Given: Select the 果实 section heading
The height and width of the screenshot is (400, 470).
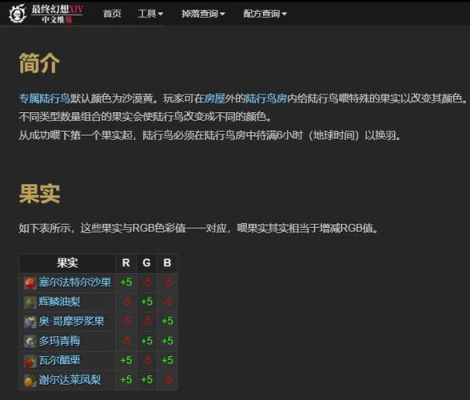Looking at the screenshot, I should [39, 193].
